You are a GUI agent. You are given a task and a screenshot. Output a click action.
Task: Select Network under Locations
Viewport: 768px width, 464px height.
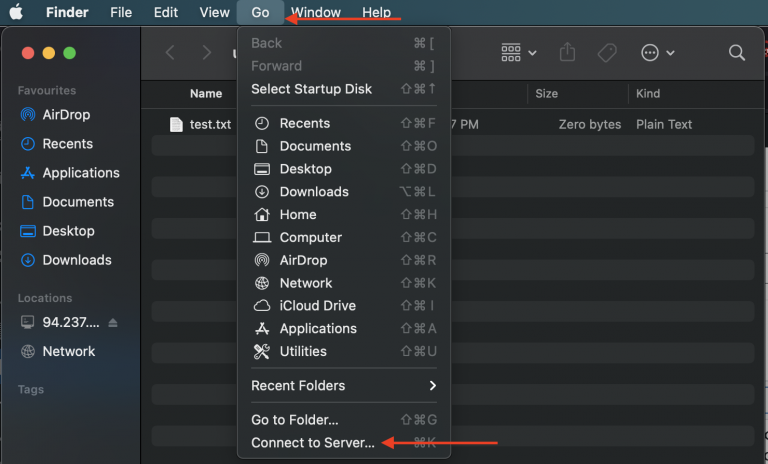click(x=68, y=352)
